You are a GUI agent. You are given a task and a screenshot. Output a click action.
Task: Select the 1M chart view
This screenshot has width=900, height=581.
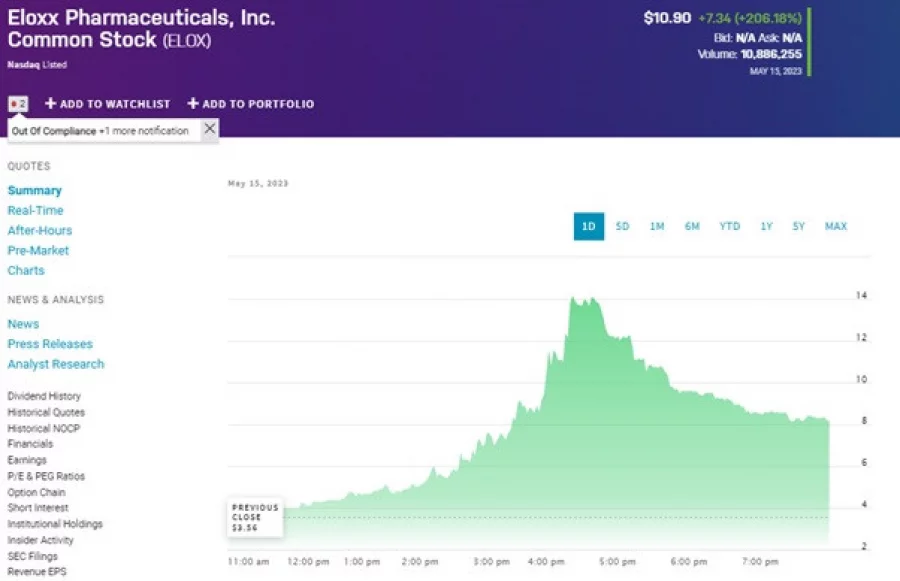[x=656, y=226]
